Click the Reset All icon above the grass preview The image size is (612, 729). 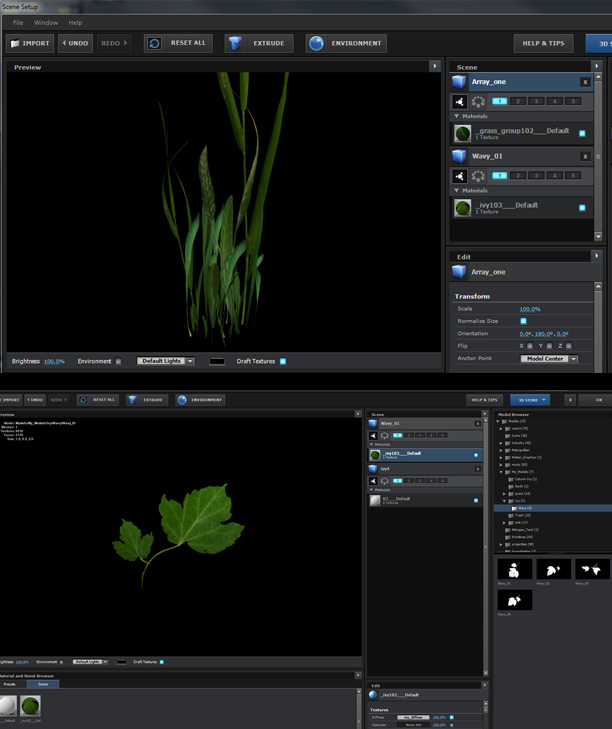[154, 43]
